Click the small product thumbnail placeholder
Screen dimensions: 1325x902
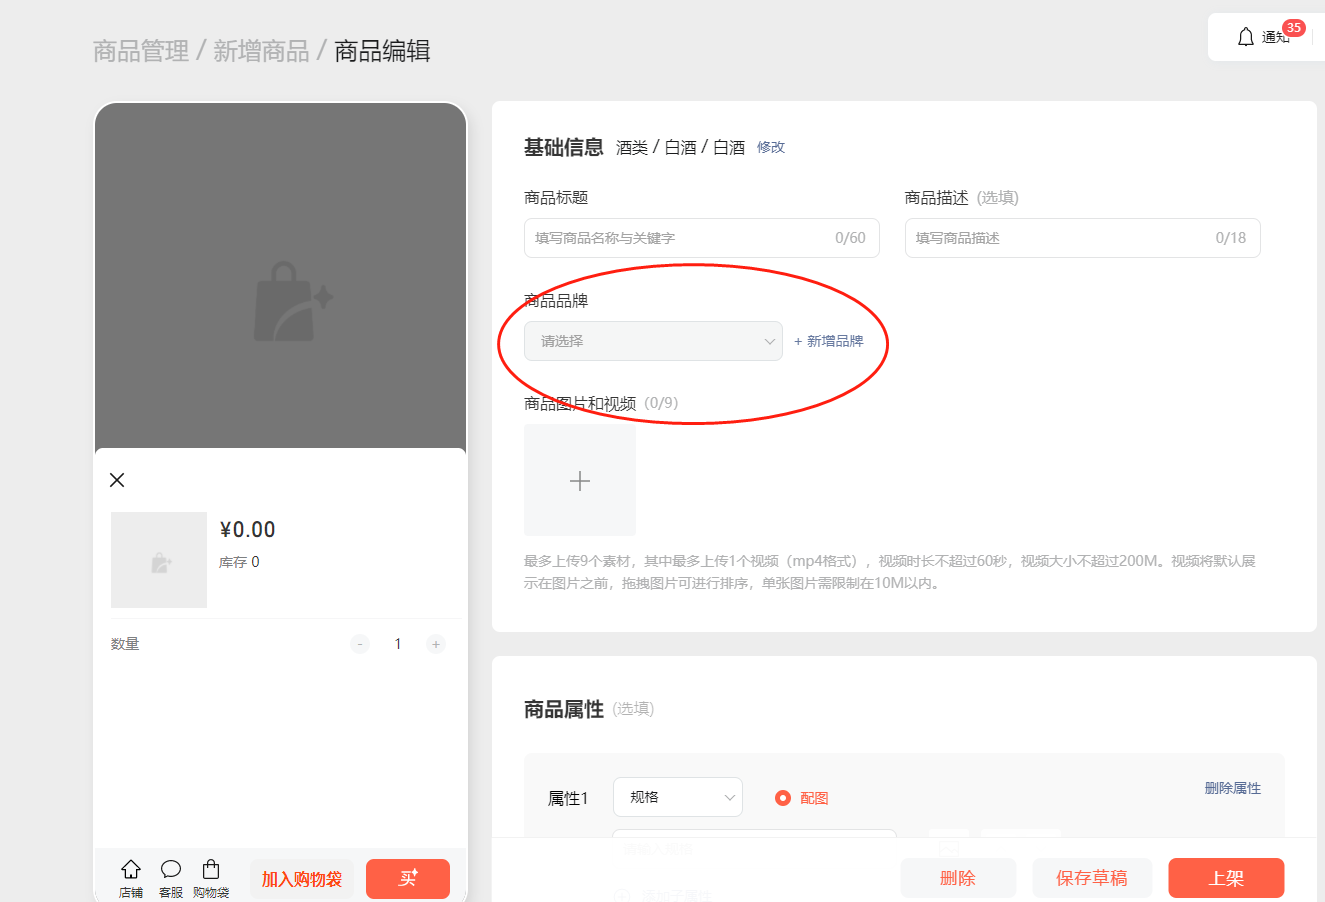pos(159,560)
